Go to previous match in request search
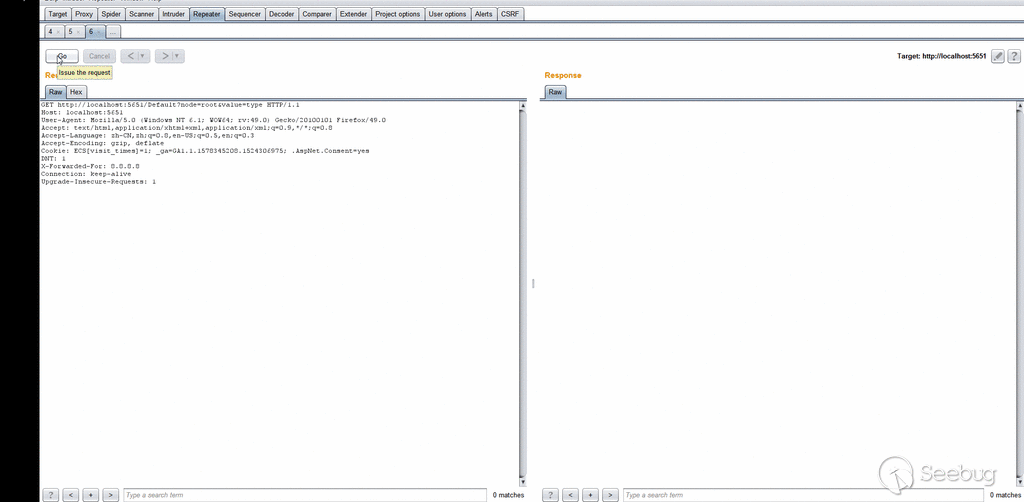1024x502 pixels. [70, 495]
